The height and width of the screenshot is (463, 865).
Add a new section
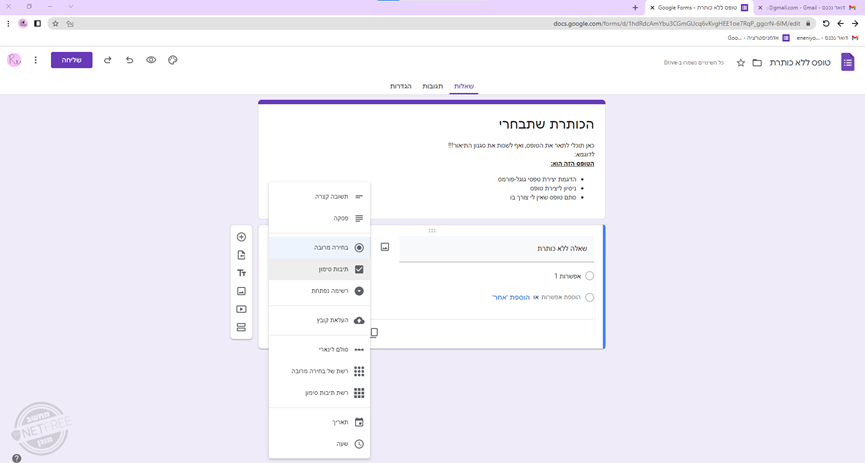point(241,327)
